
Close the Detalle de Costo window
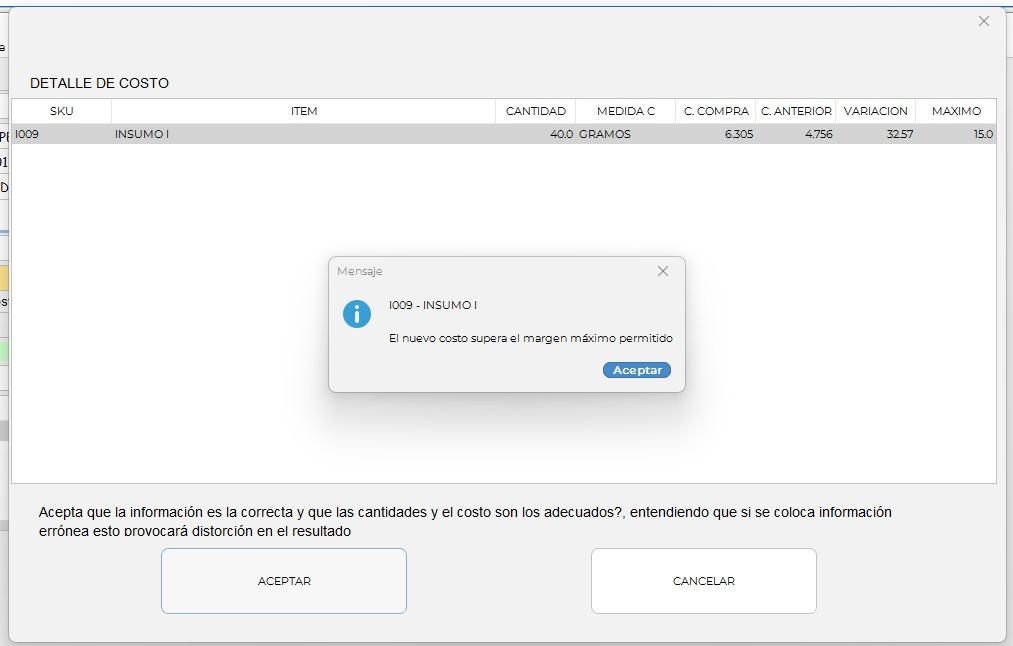coord(983,21)
